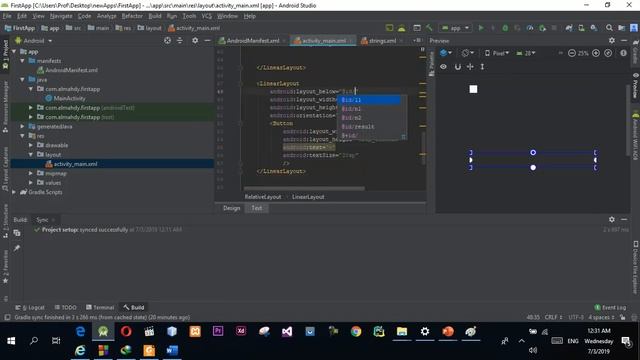
Task: Open Chrome from Windows taskbar
Action: (x=356, y=331)
